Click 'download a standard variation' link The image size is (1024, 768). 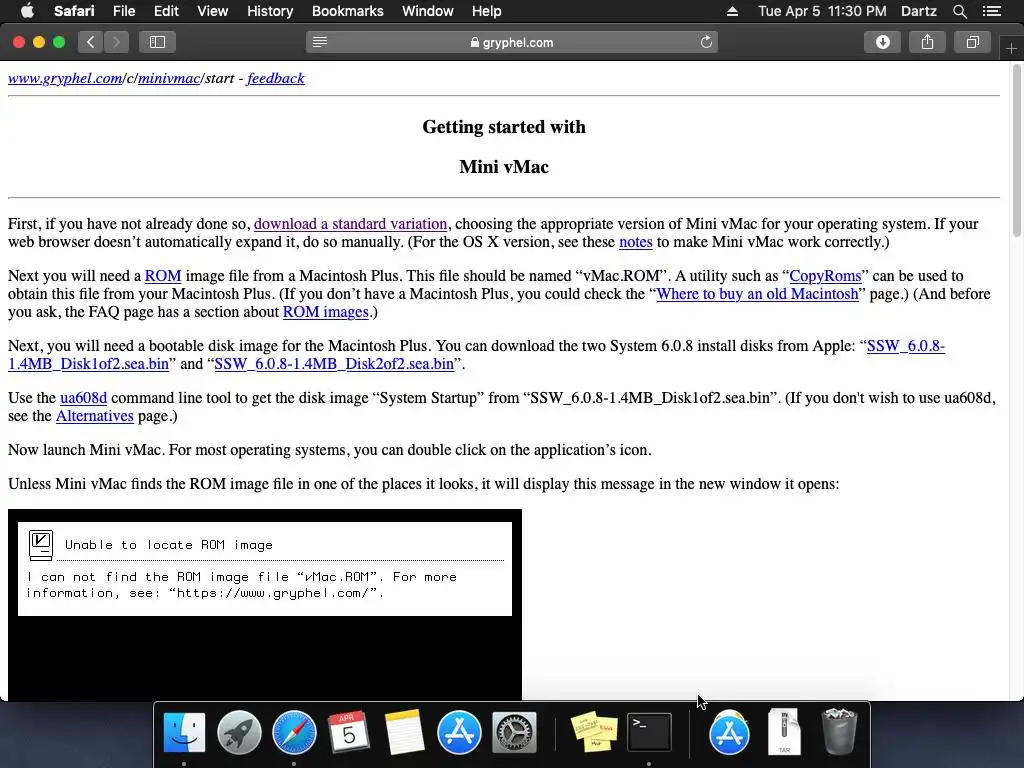350,224
